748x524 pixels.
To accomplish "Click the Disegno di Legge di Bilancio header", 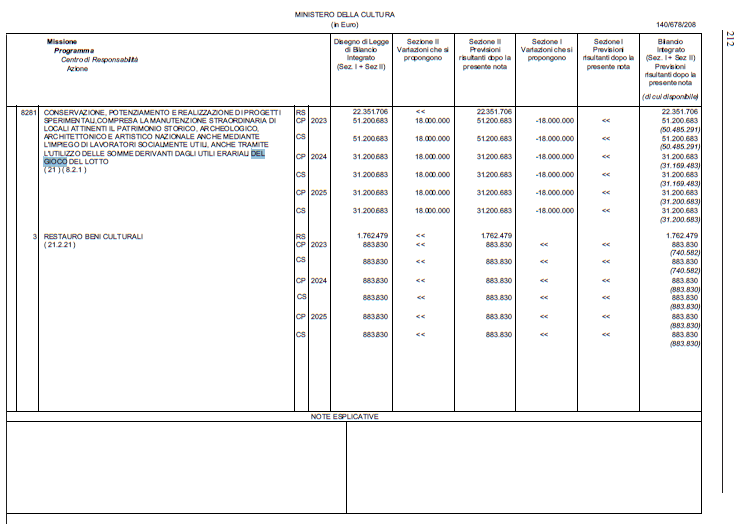I will 361,54.
